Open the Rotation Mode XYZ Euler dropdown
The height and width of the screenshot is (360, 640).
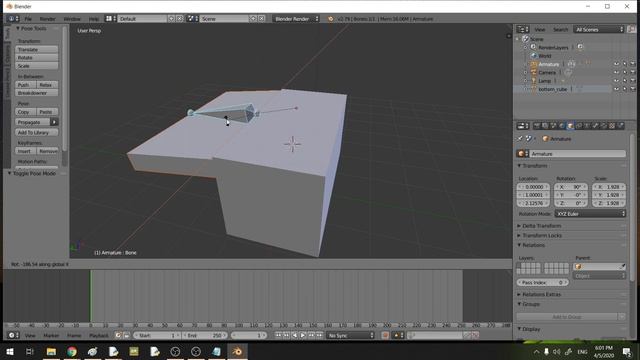point(590,214)
